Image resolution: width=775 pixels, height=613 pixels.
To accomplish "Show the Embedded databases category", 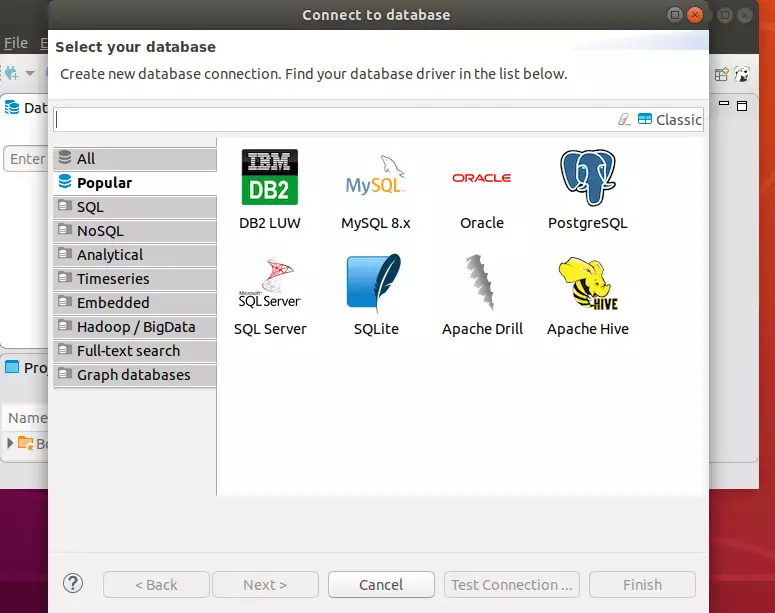I will point(135,303).
